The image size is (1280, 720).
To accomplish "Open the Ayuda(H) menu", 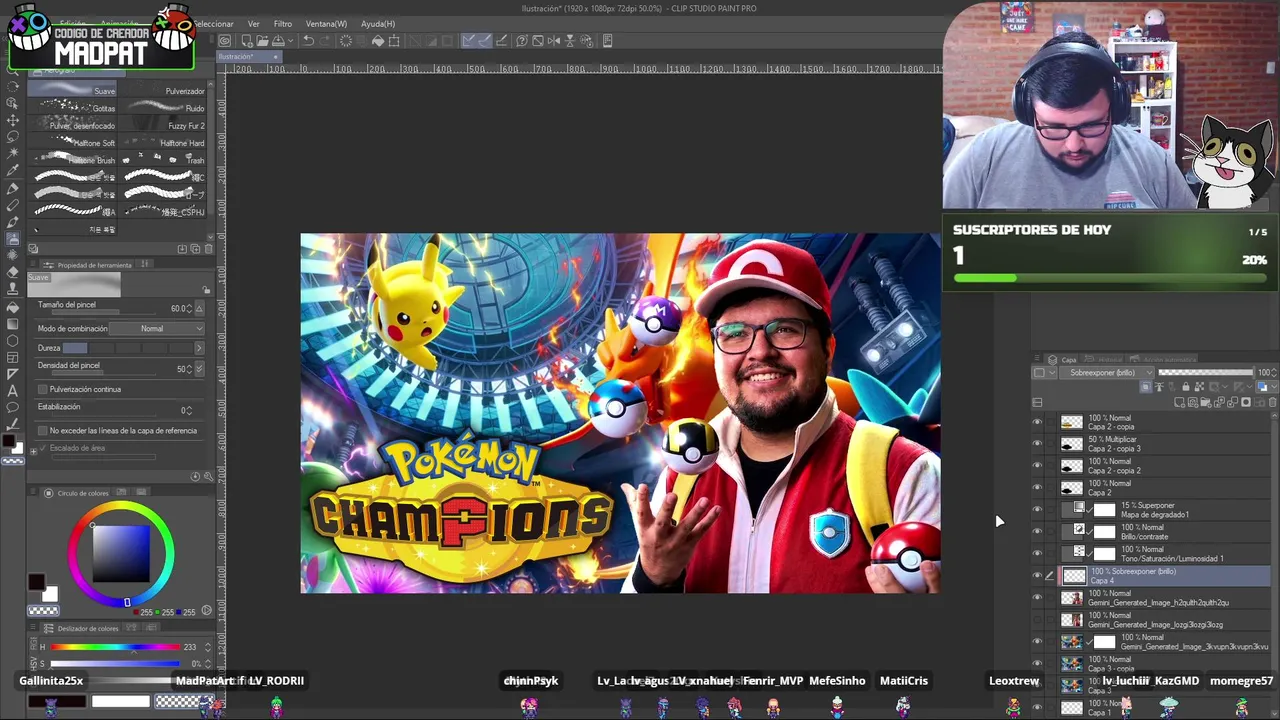I will point(378,24).
